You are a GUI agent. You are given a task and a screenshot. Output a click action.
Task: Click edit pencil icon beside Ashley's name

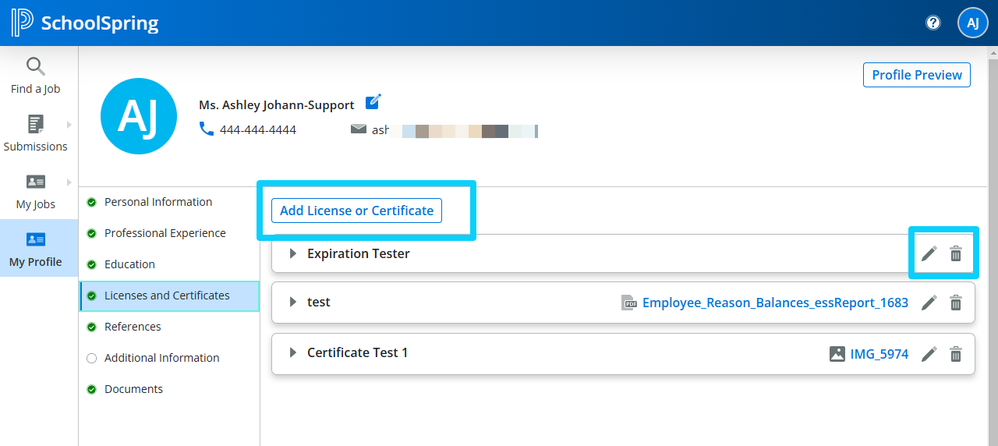(x=373, y=102)
